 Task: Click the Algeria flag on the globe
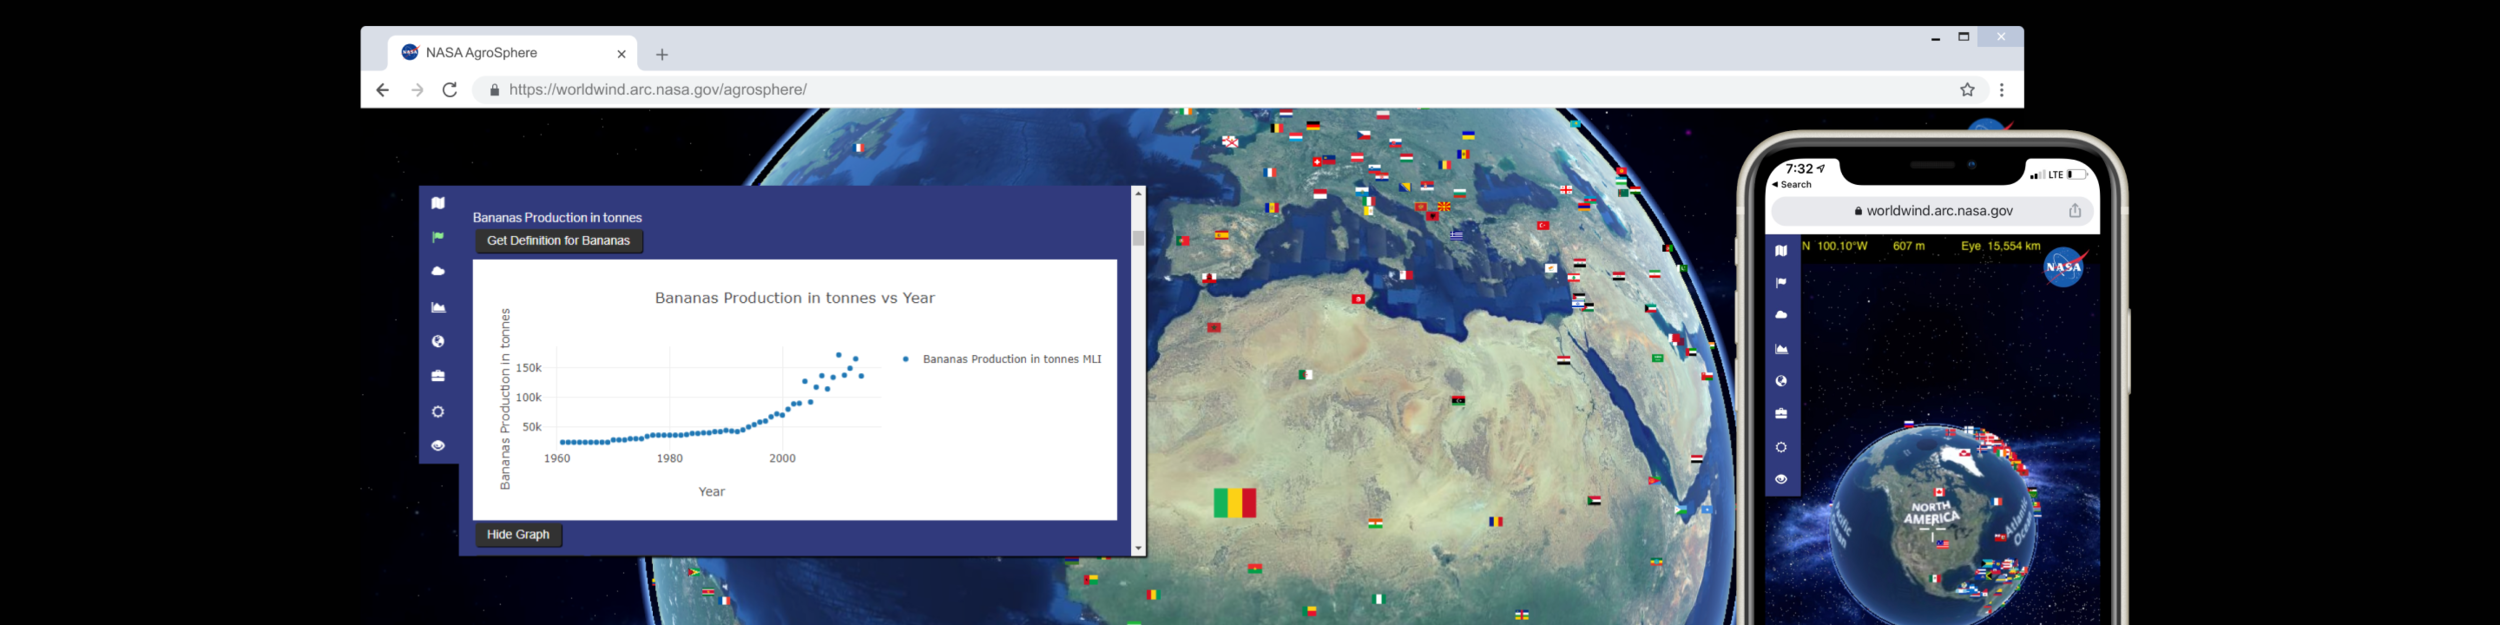1305,375
